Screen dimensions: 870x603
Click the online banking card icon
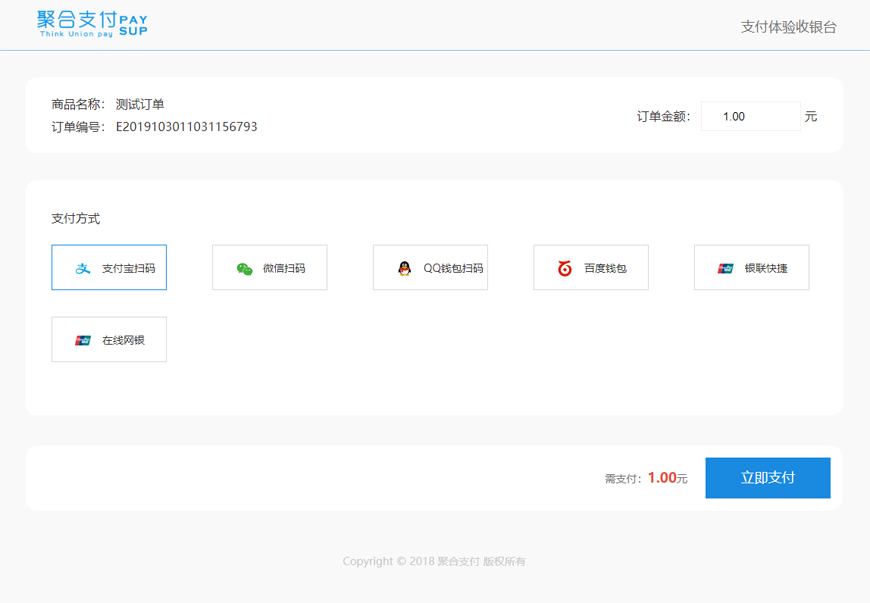click(83, 339)
